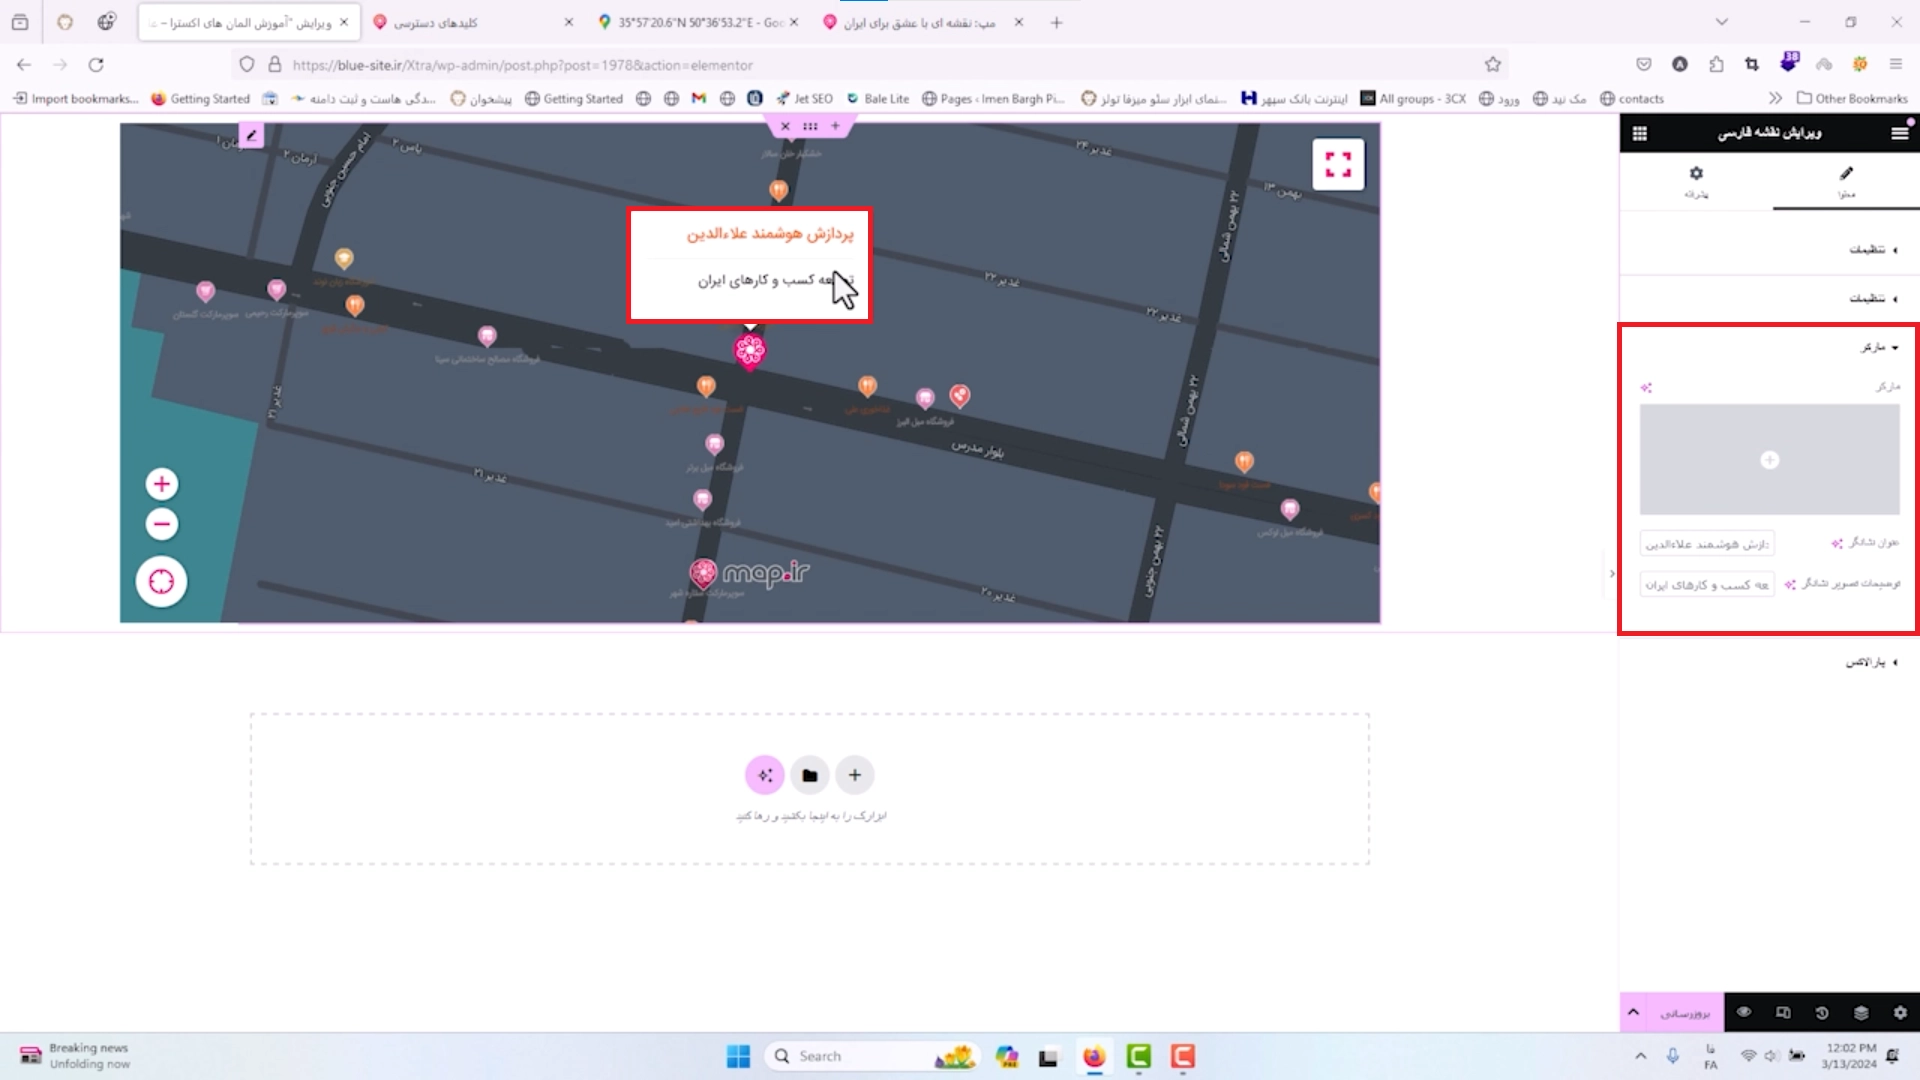Viewport: 1920px width, 1080px height.
Task: Show hidden system tray icons
Action: (x=1640, y=1056)
